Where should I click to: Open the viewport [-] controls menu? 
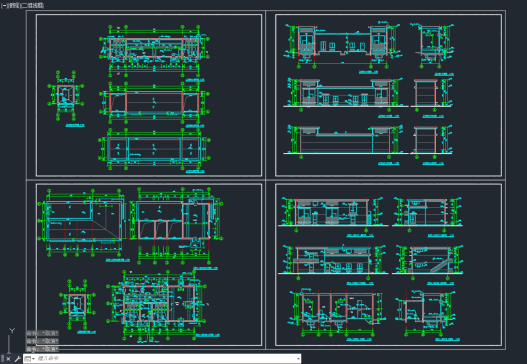[4, 5]
